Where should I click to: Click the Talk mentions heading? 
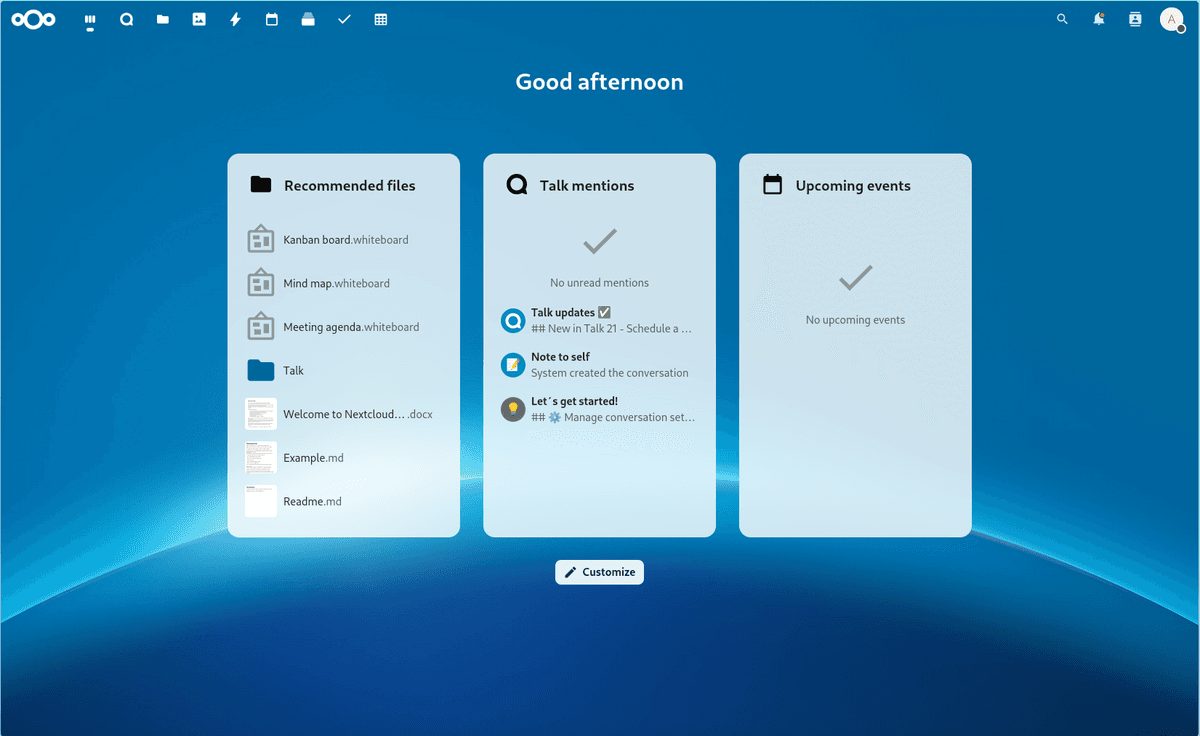tap(587, 186)
